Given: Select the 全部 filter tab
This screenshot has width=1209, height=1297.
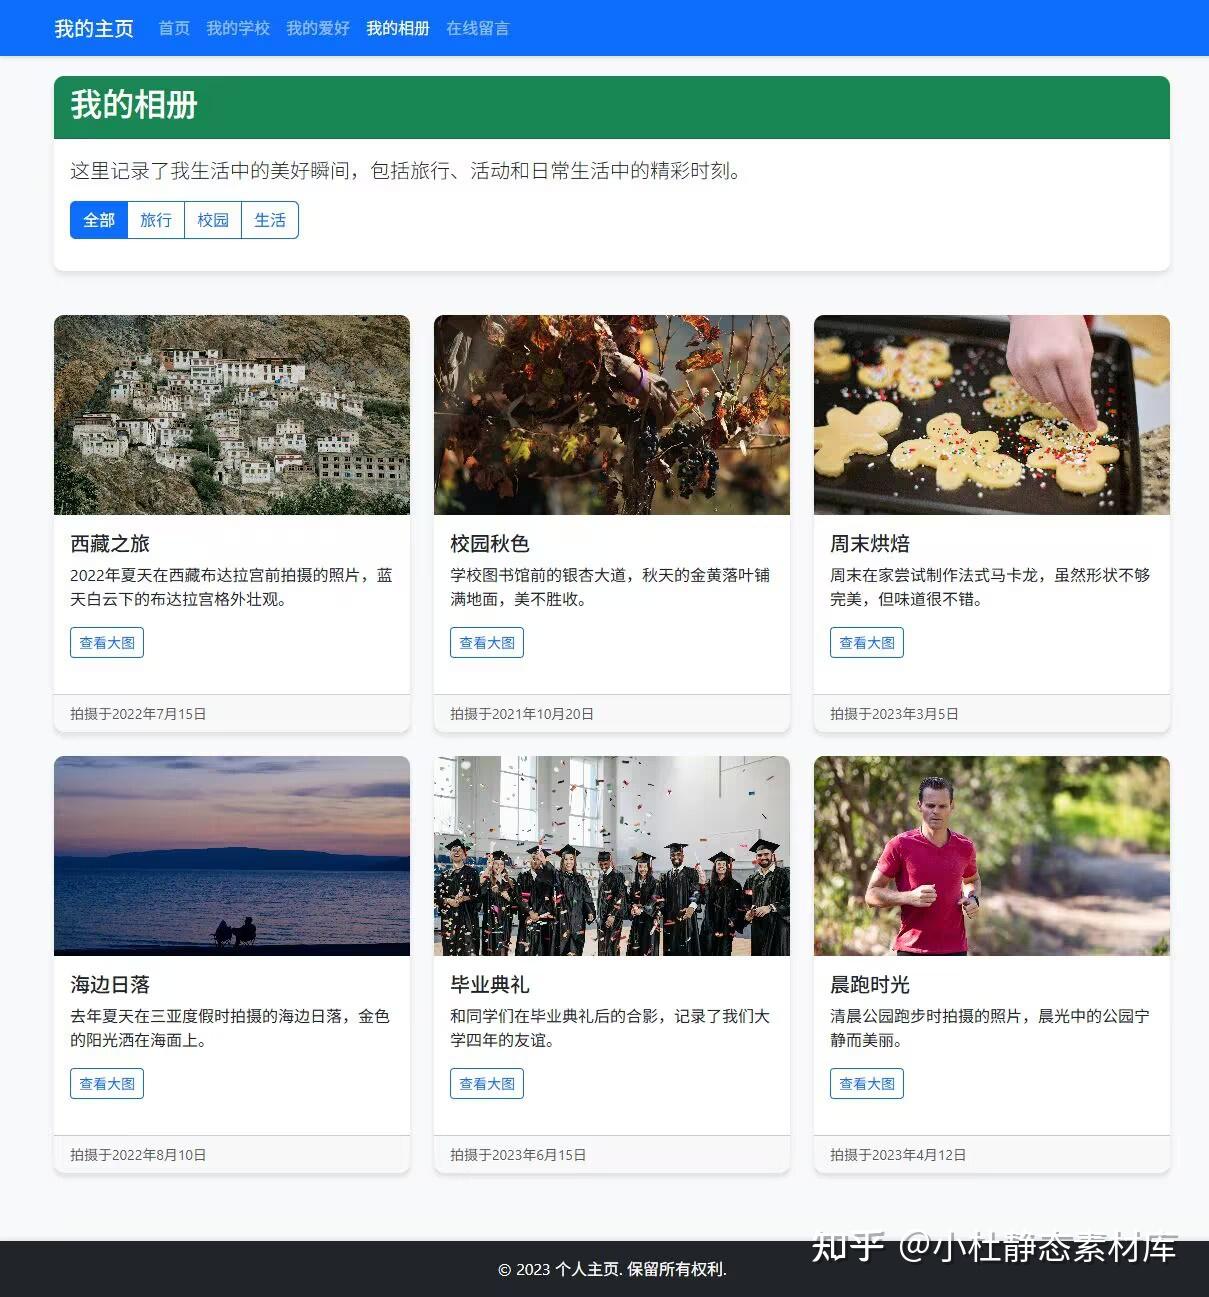Looking at the screenshot, I should 97,220.
